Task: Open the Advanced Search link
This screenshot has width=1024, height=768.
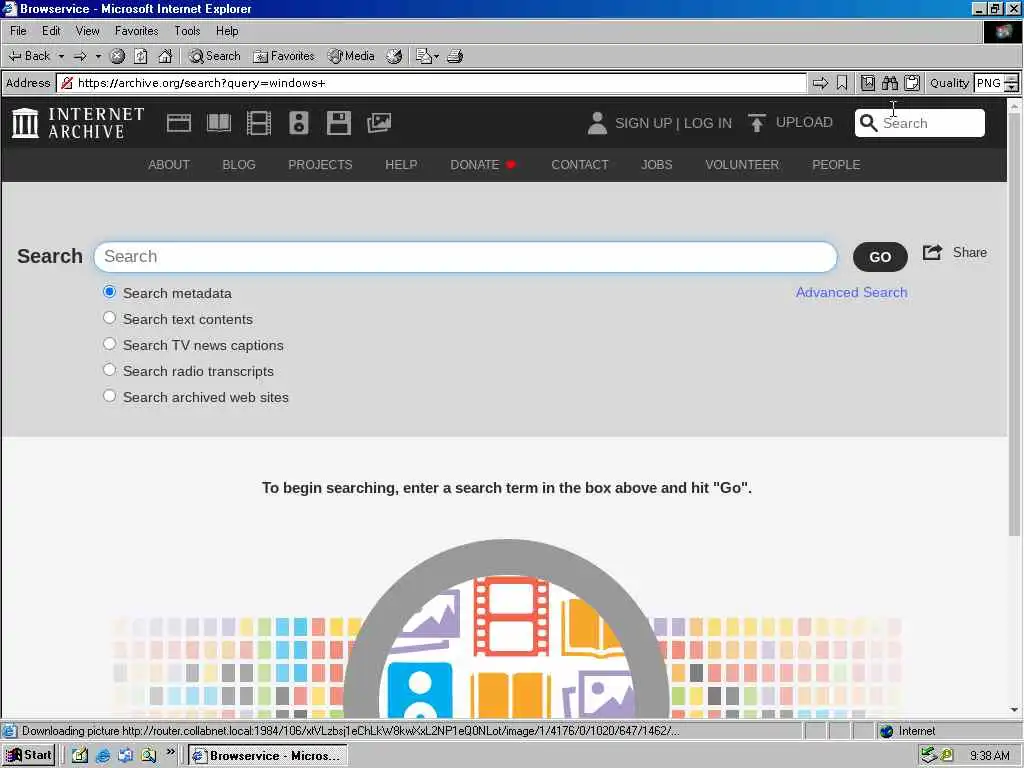Action: coord(851,292)
